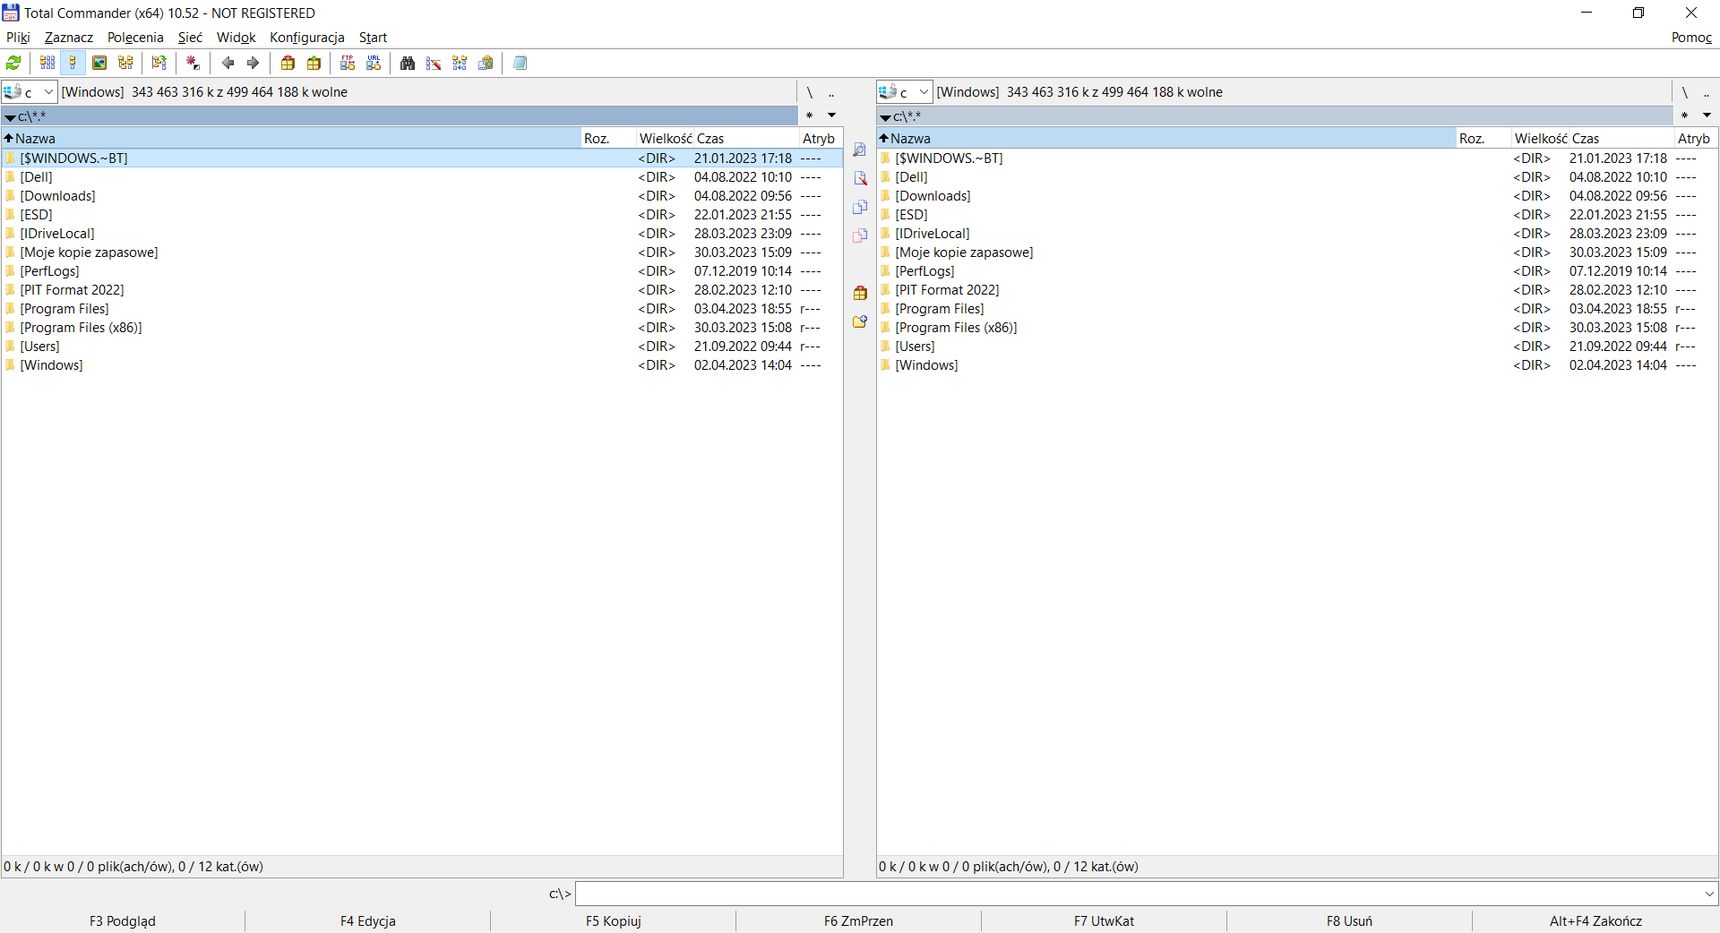Enable thumbnail view icon

pyautogui.click(x=99, y=63)
